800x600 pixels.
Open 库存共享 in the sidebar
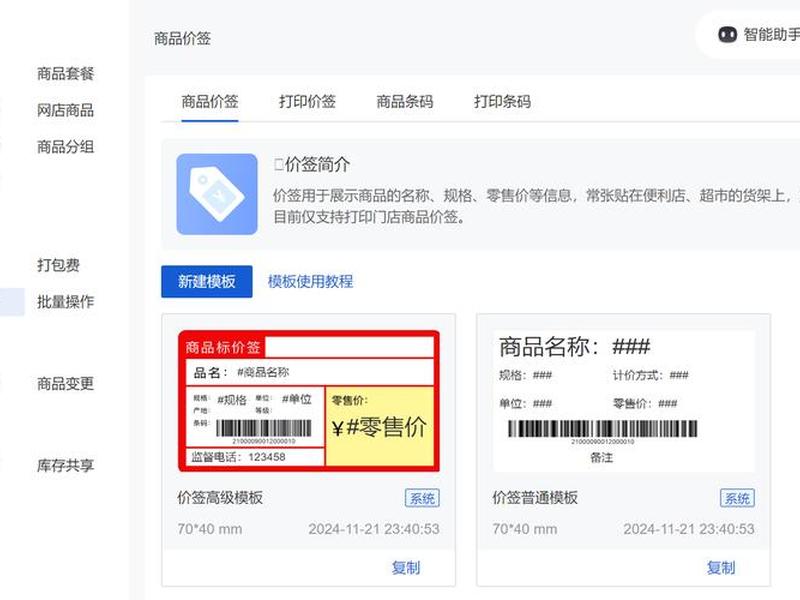(65, 465)
